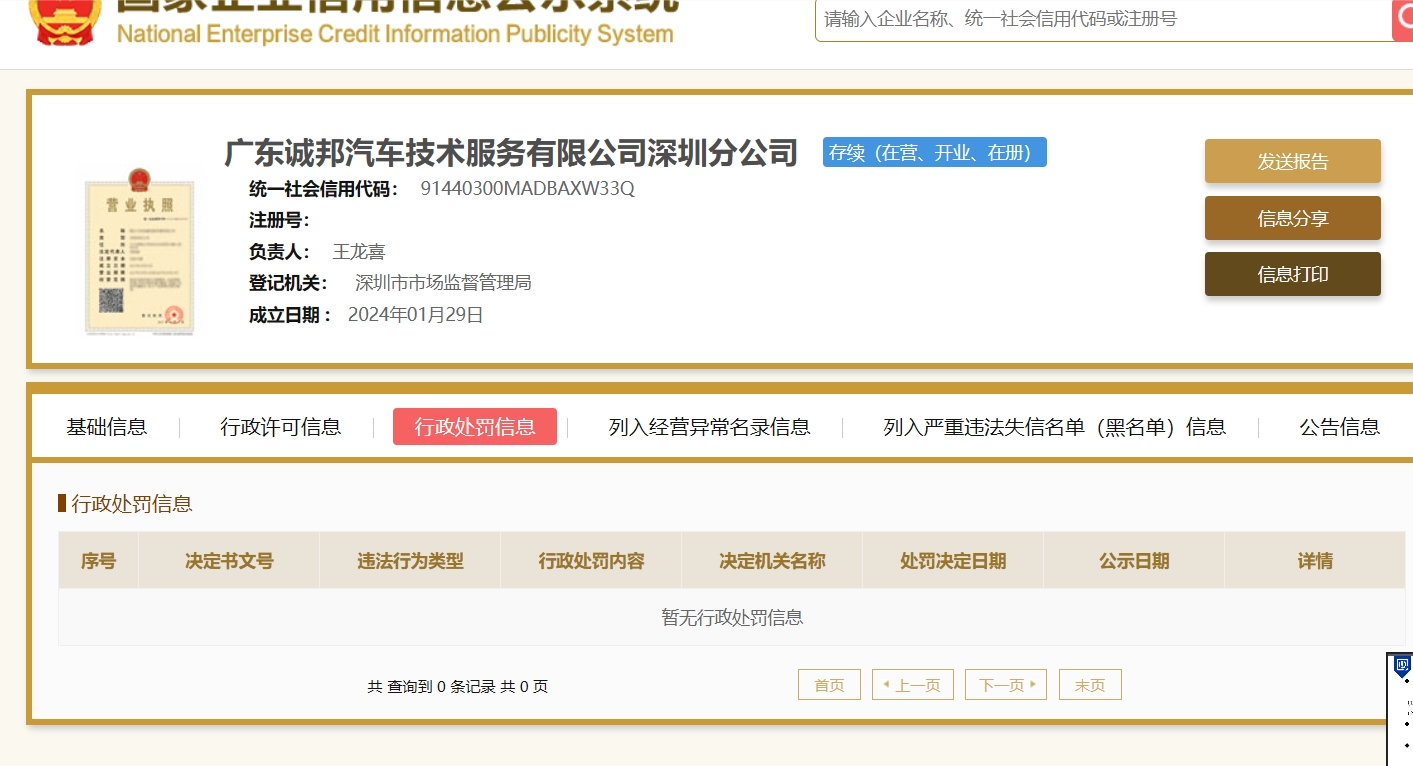Click the 详情 column header
1413x766 pixels.
[1315, 561]
